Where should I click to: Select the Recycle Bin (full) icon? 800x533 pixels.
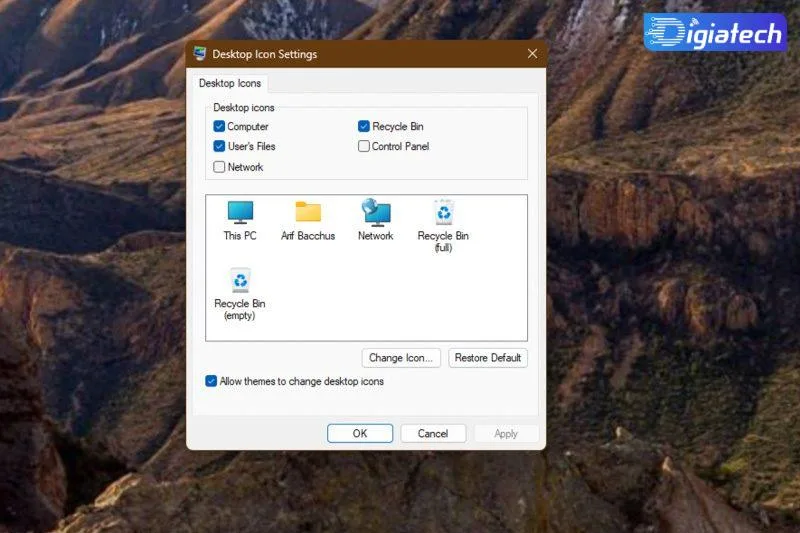pyautogui.click(x=443, y=226)
